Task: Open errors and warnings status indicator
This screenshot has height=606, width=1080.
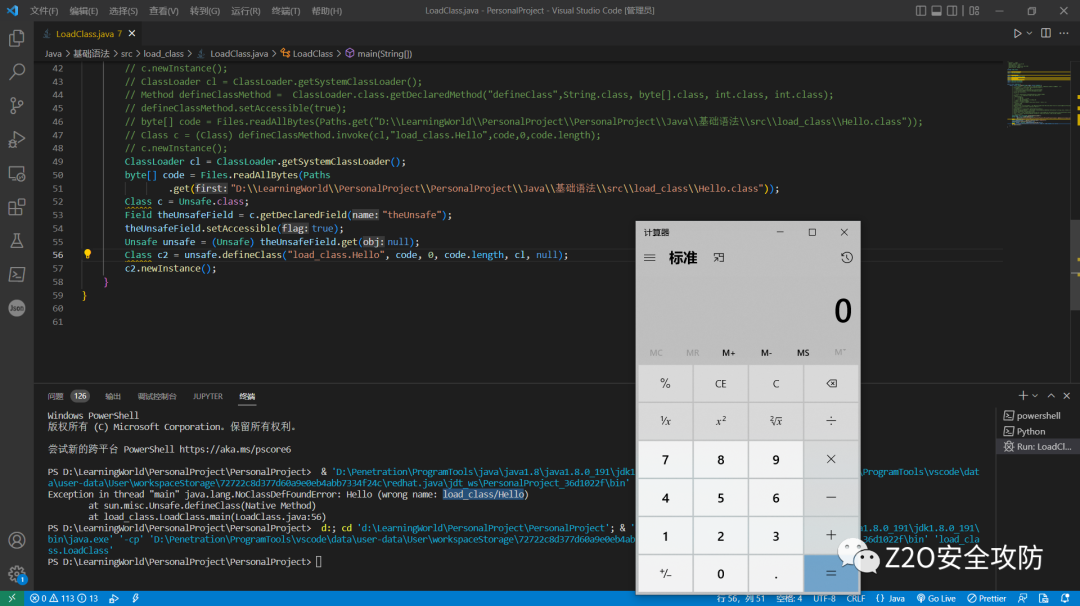Action: [x=63, y=598]
